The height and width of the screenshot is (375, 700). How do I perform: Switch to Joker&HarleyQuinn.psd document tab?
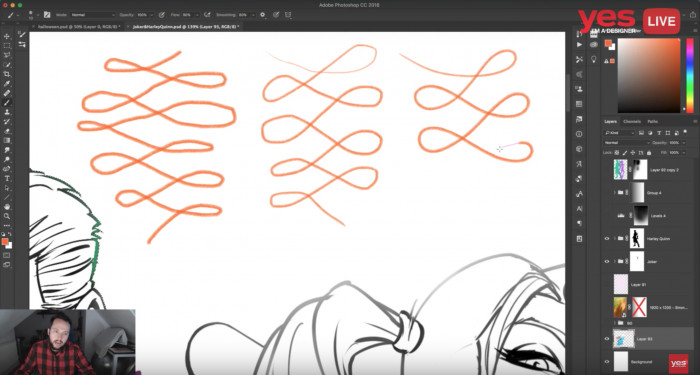[186, 27]
